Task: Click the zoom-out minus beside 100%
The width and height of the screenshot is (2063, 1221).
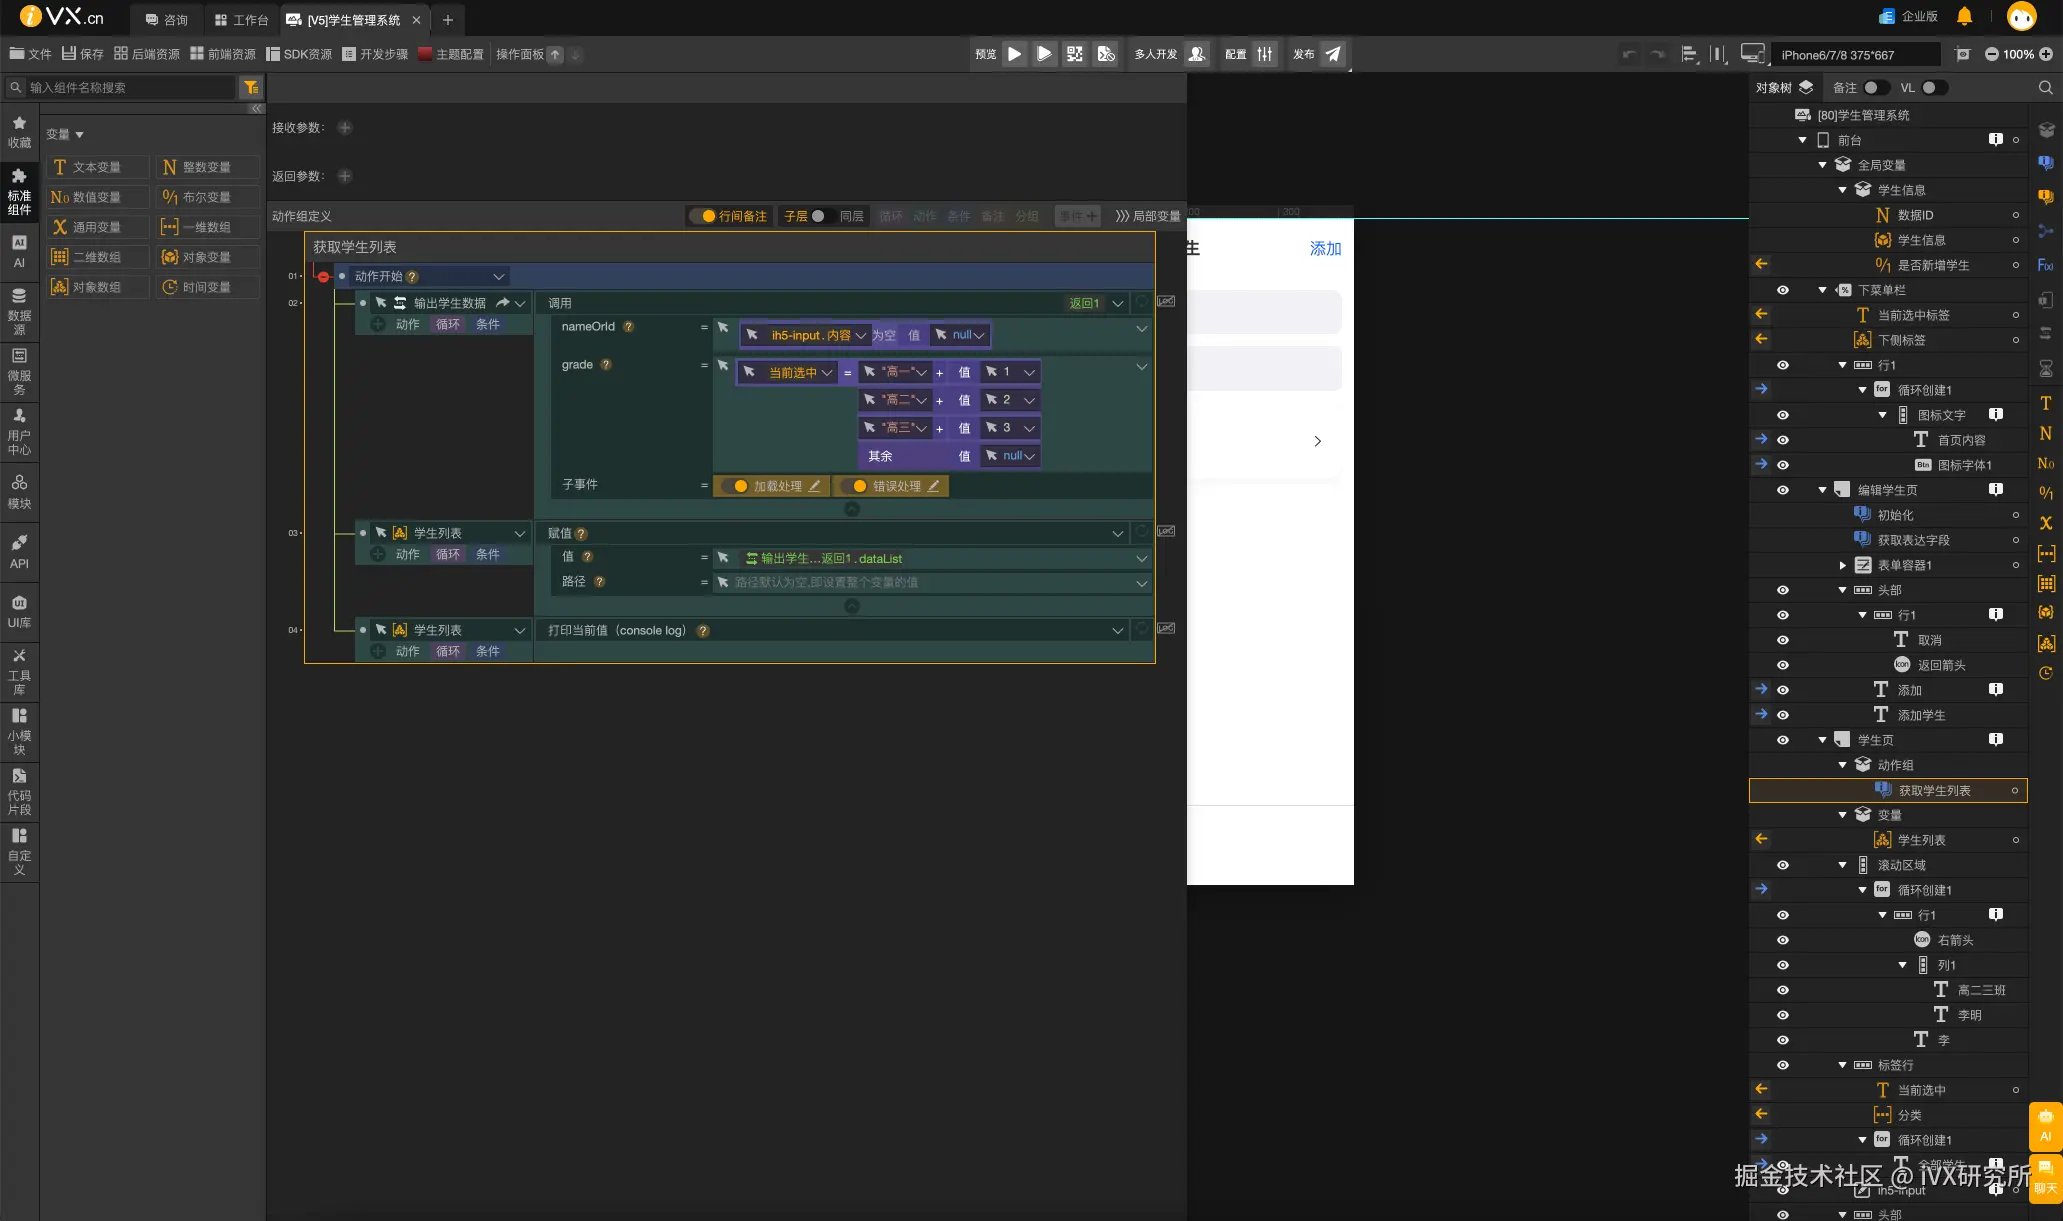Action: (x=1991, y=55)
